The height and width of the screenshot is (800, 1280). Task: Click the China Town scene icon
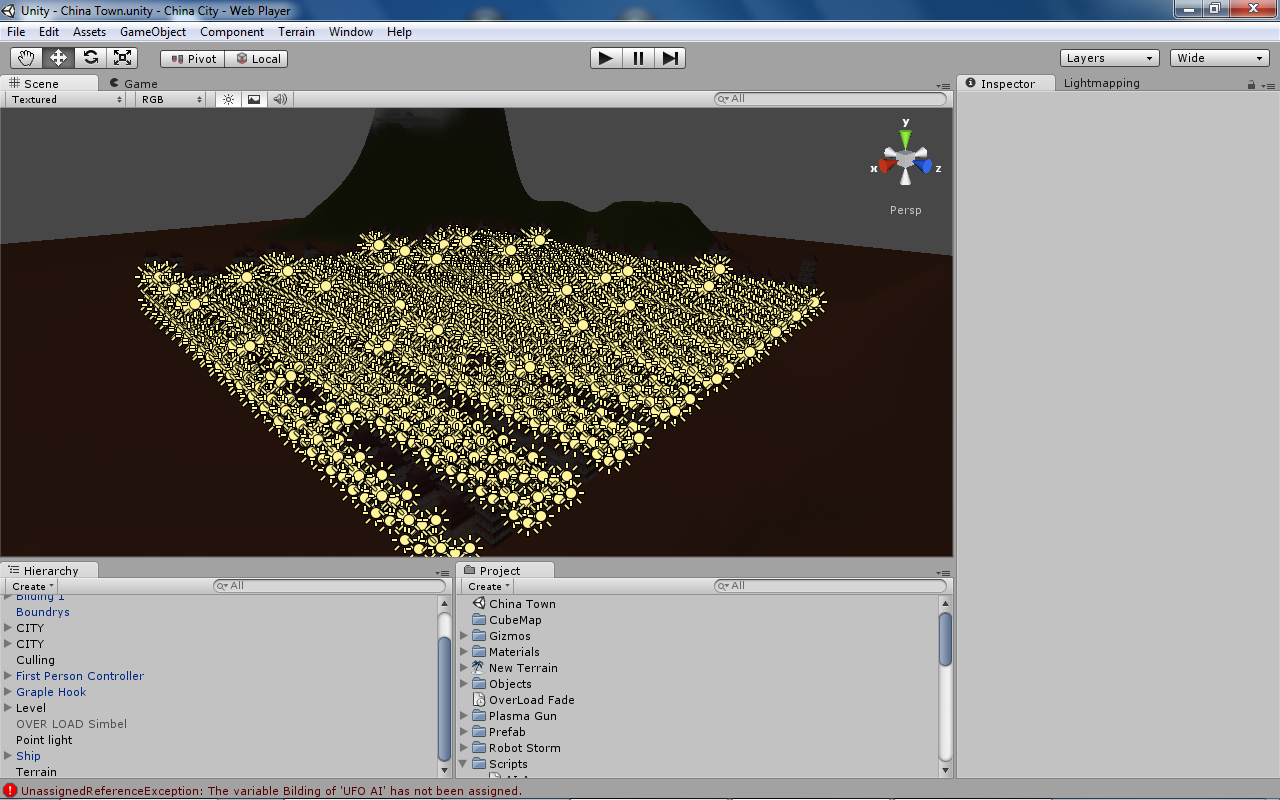click(x=479, y=603)
